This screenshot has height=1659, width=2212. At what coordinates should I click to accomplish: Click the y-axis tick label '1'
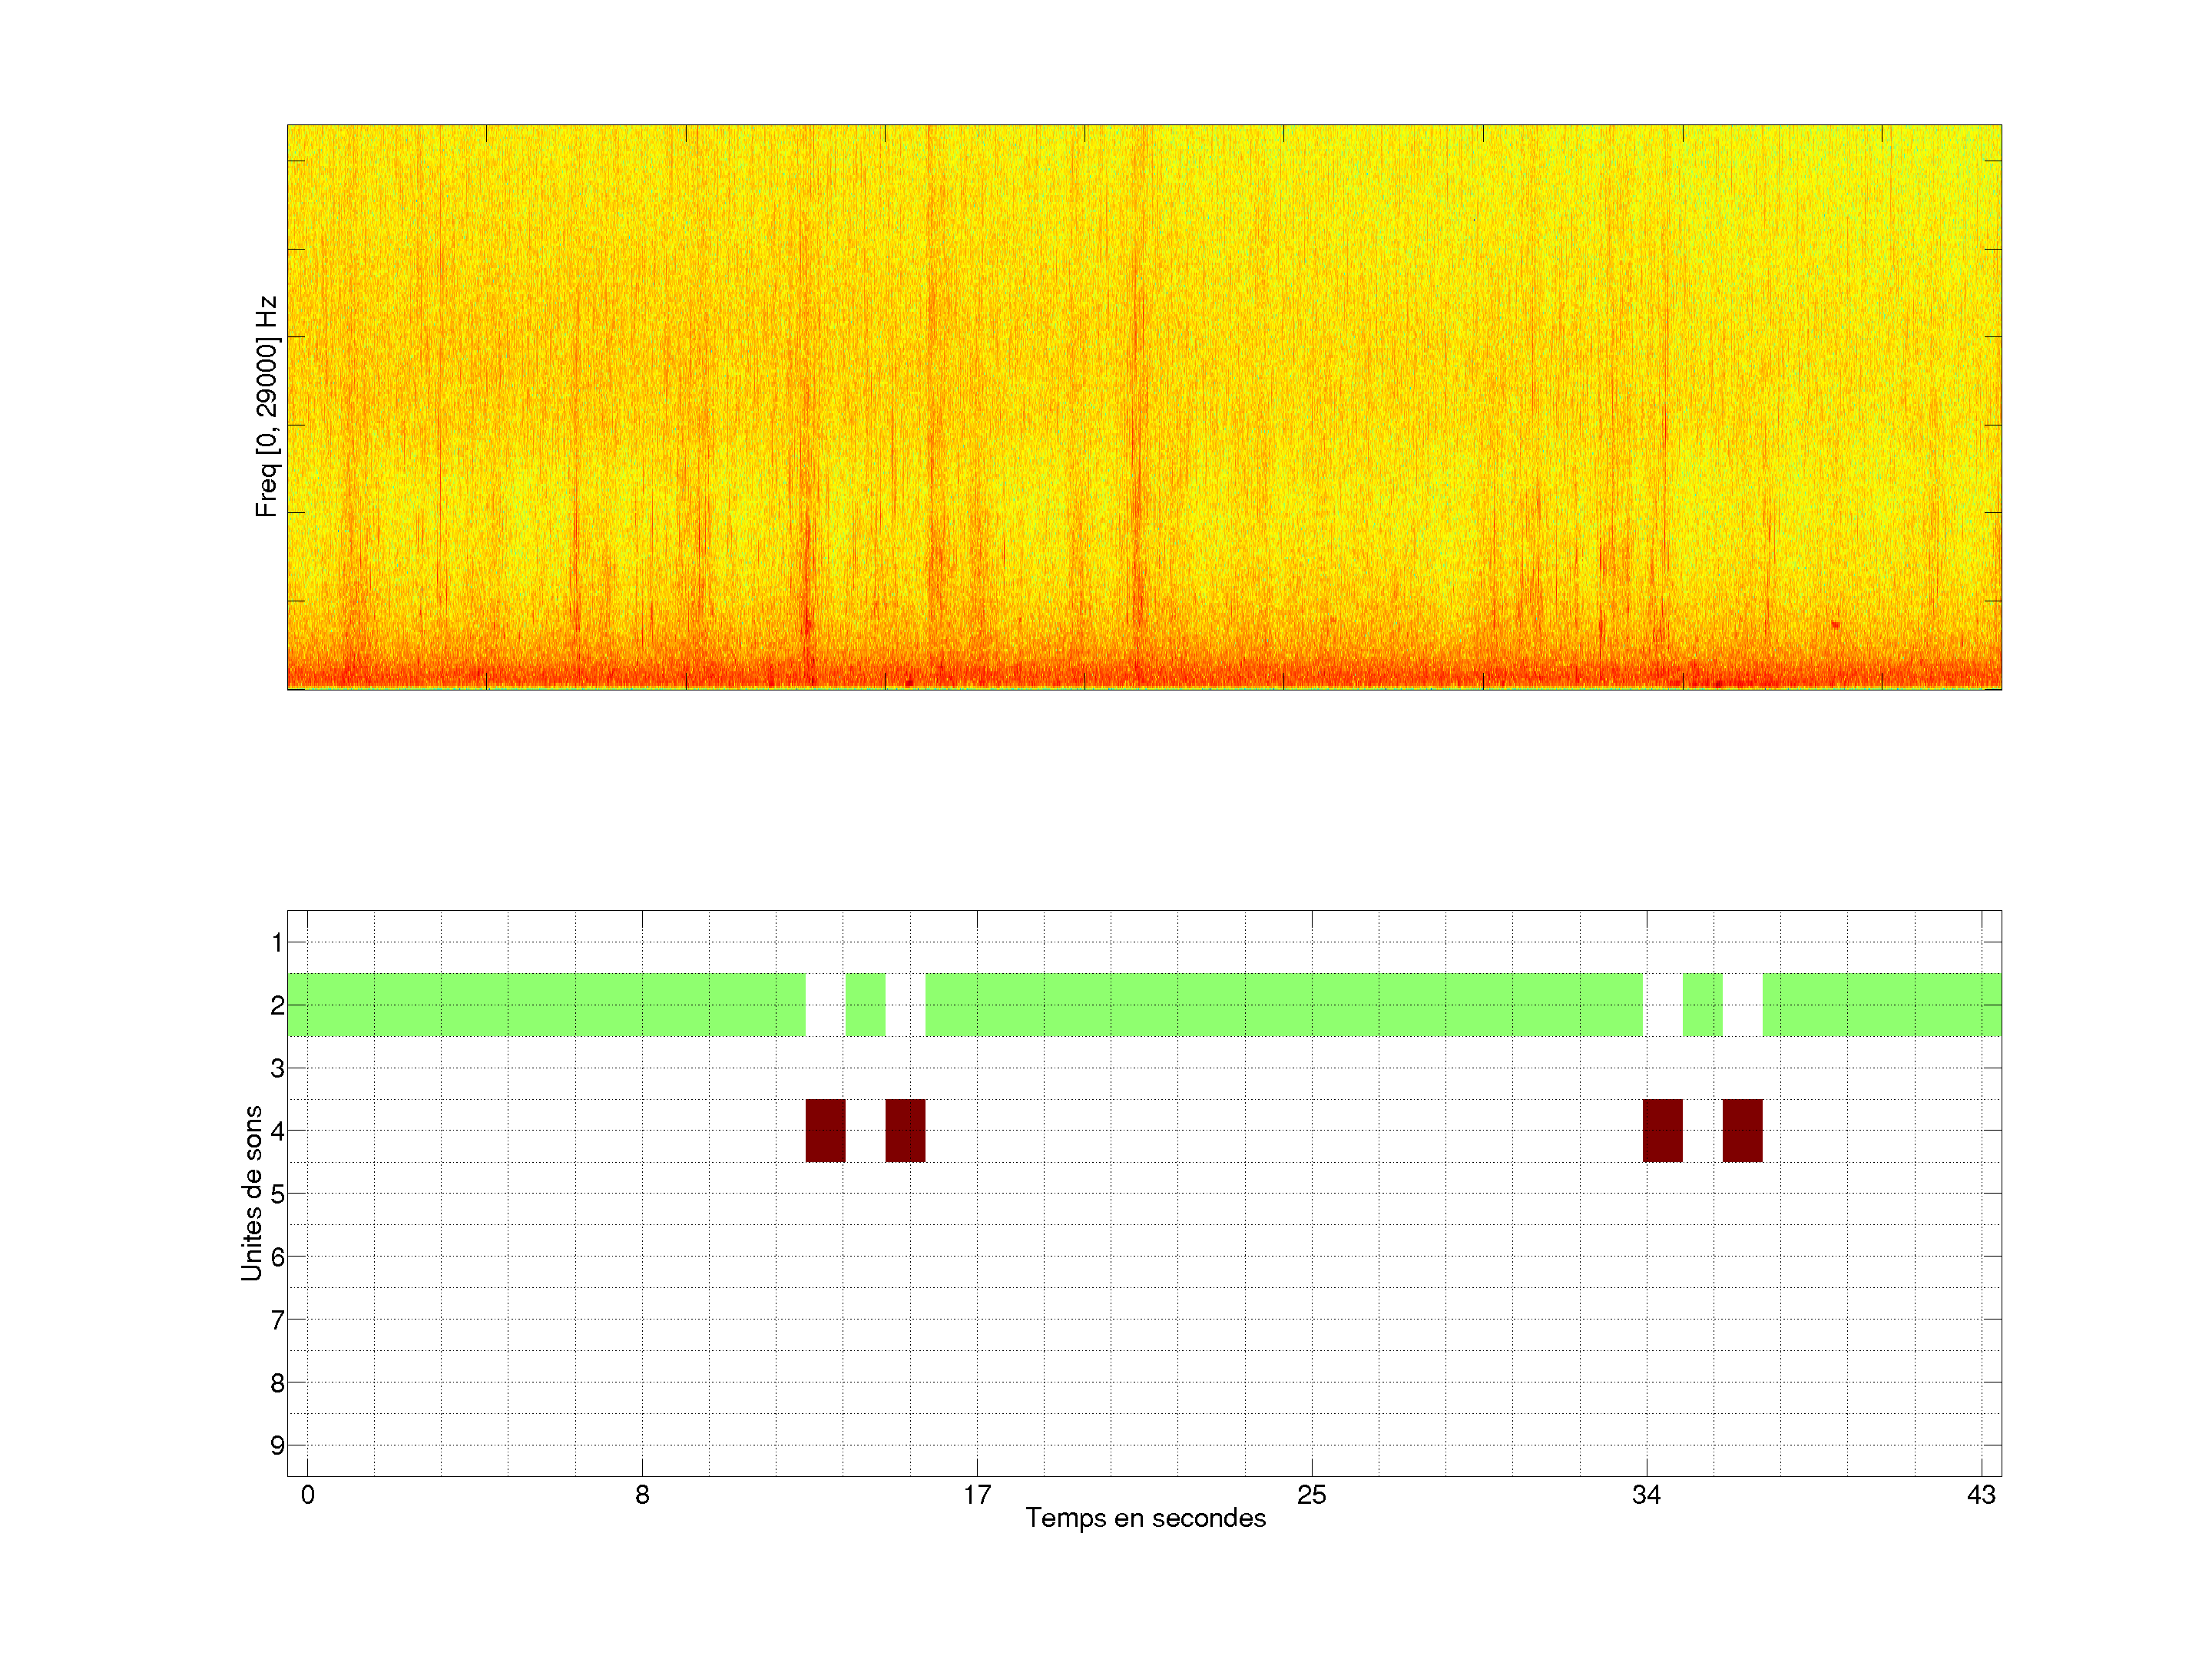[x=277, y=942]
